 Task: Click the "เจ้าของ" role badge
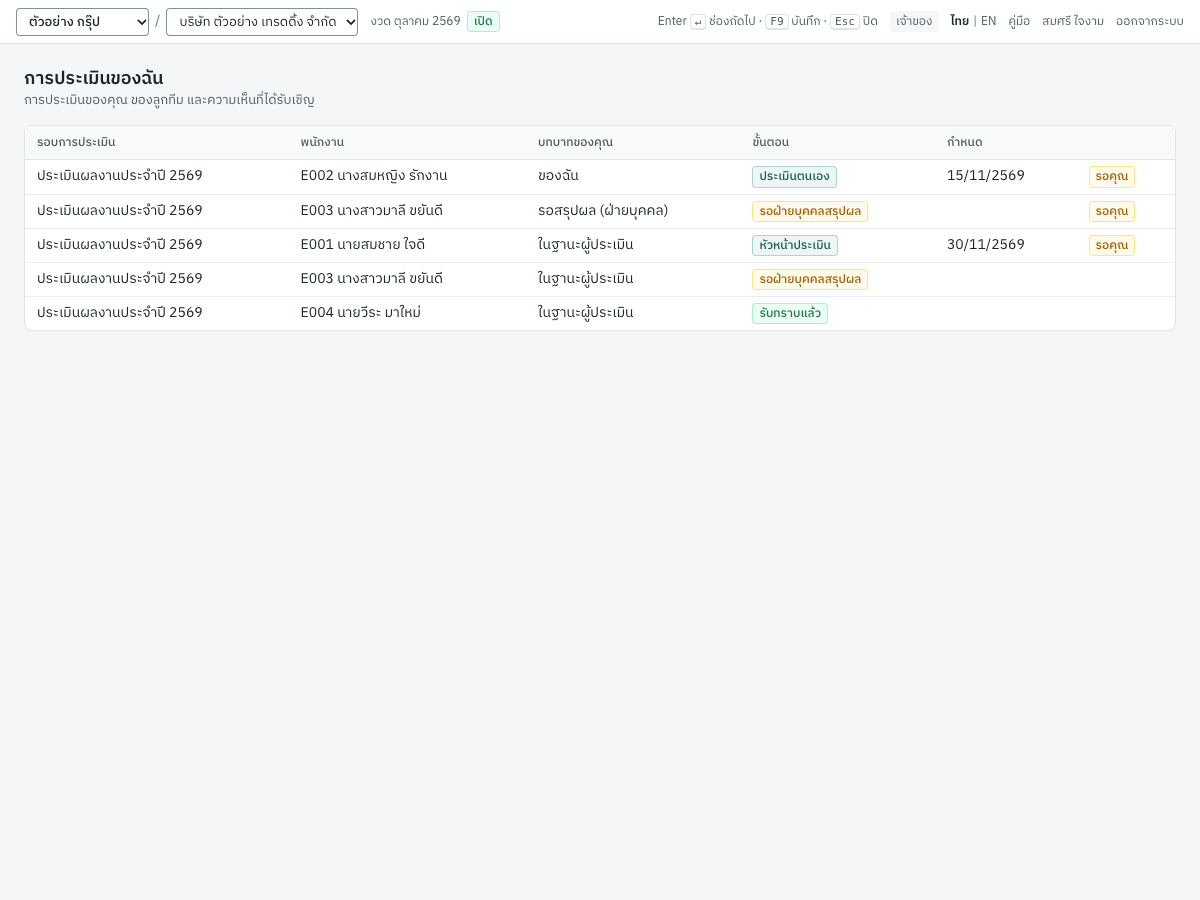pyautogui.click(x=914, y=21)
